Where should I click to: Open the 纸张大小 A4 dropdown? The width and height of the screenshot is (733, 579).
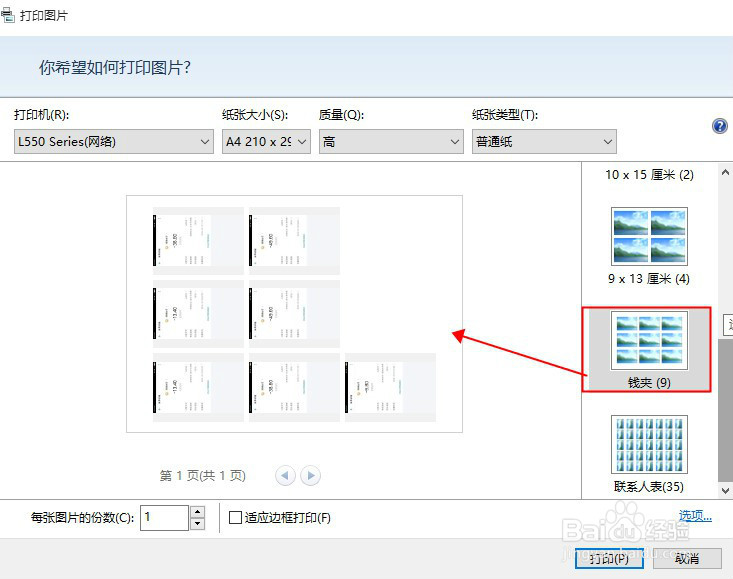click(x=266, y=142)
